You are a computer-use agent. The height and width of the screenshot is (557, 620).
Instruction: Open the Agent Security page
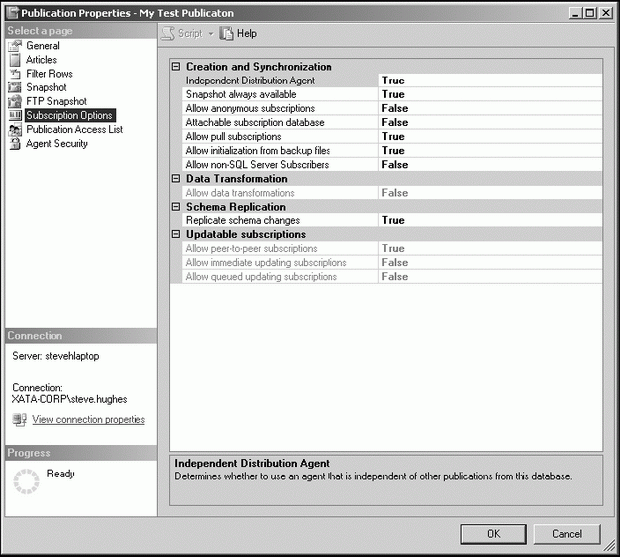(x=57, y=144)
